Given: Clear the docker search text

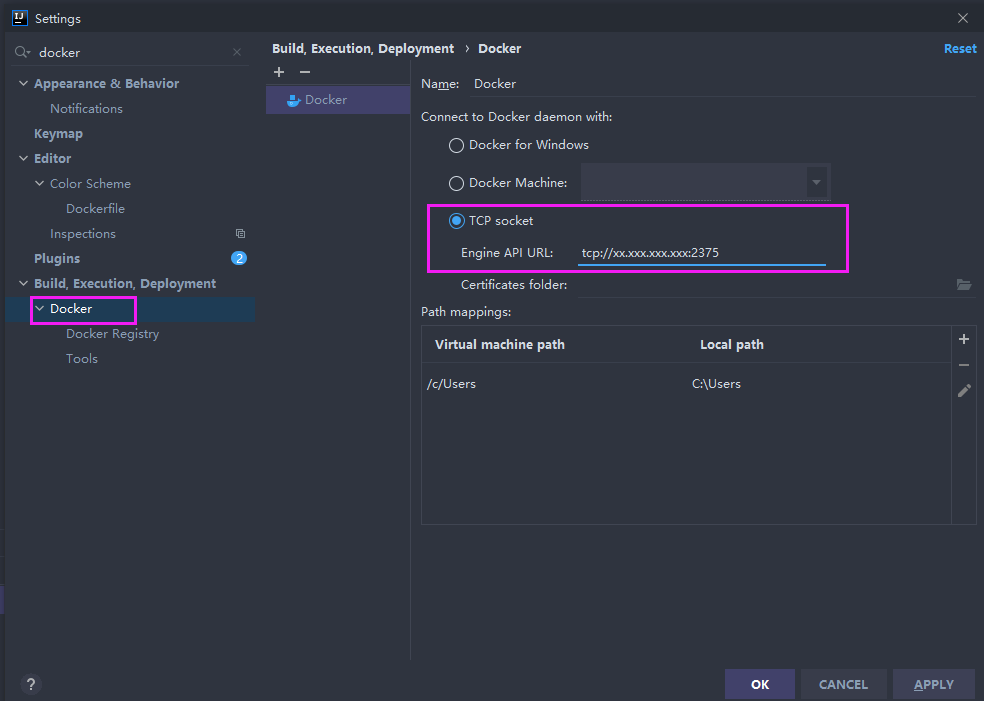Looking at the screenshot, I should coord(237,52).
